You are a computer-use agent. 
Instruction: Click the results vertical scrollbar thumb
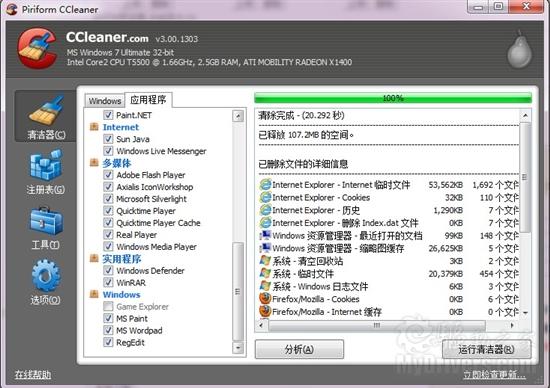coord(525,177)
